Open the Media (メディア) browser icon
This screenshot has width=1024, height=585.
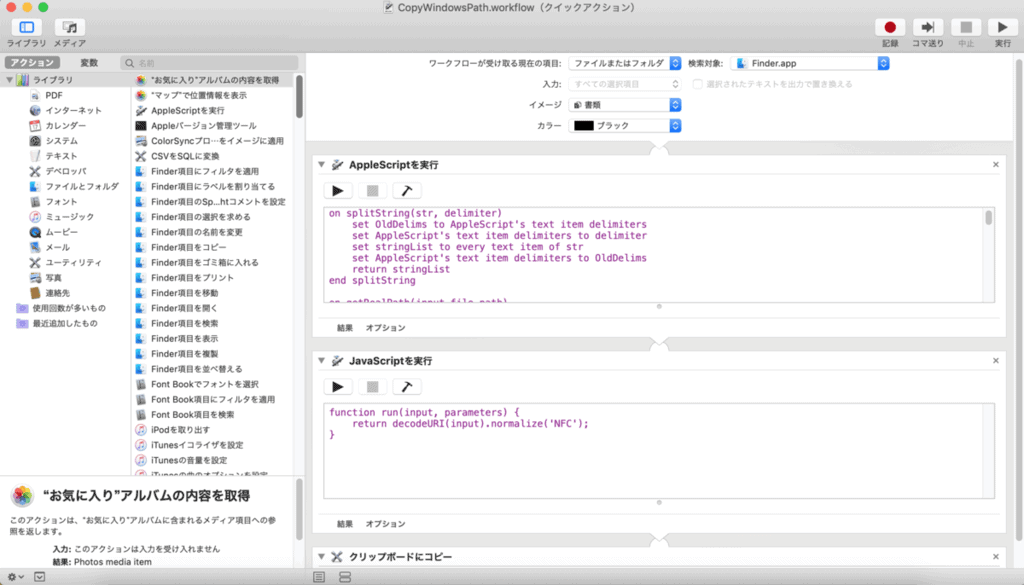(x=69, y=28)
